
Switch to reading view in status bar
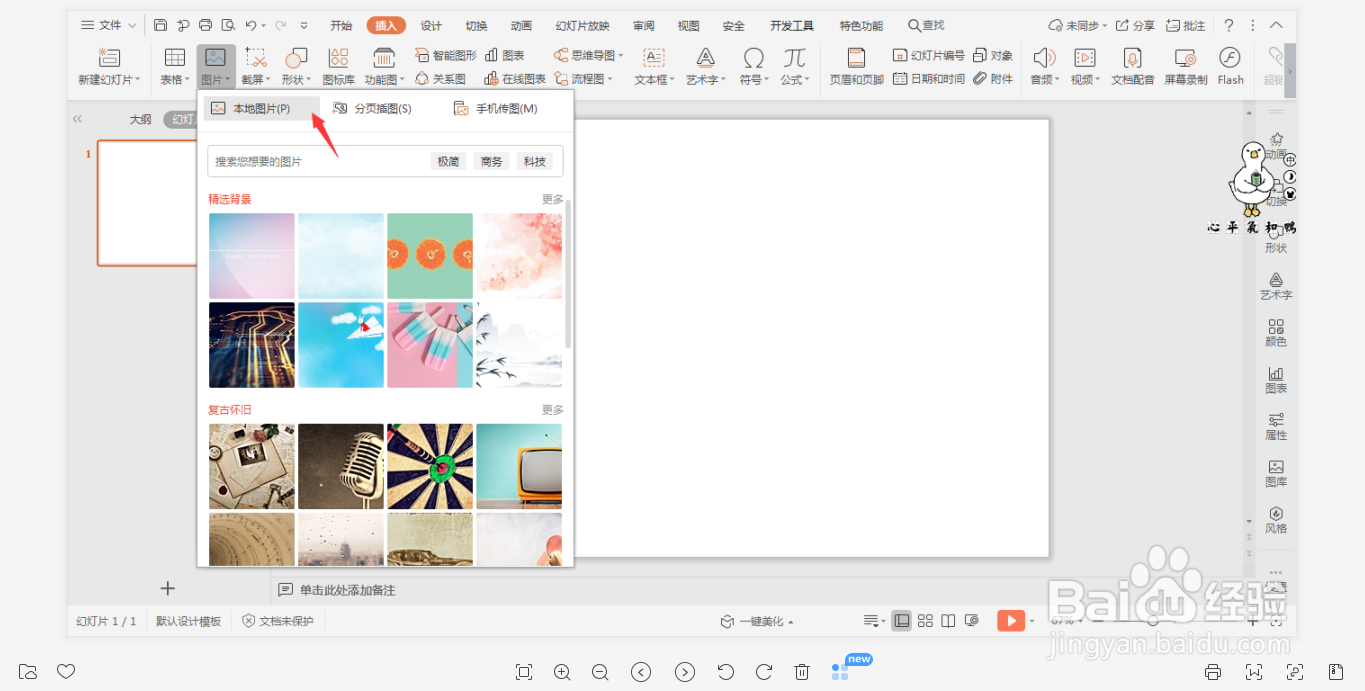[x=948, y=621]
